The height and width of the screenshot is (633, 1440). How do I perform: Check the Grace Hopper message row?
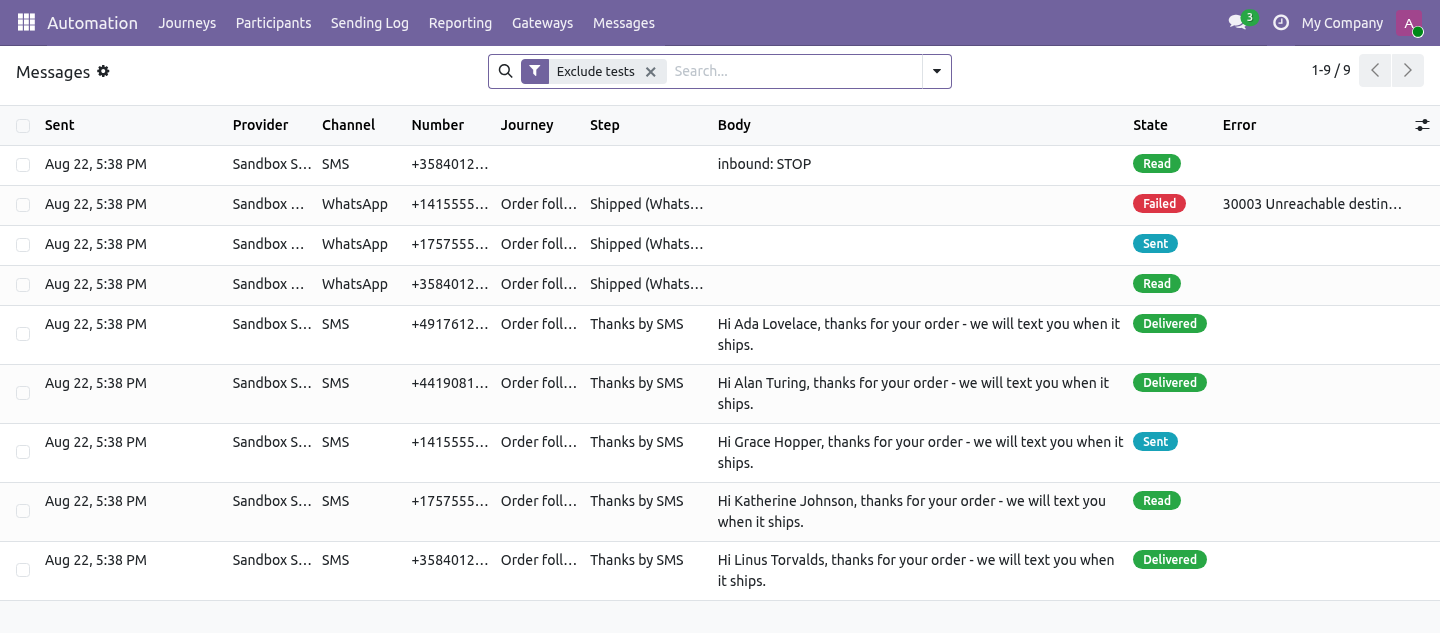tap(23, 452)
